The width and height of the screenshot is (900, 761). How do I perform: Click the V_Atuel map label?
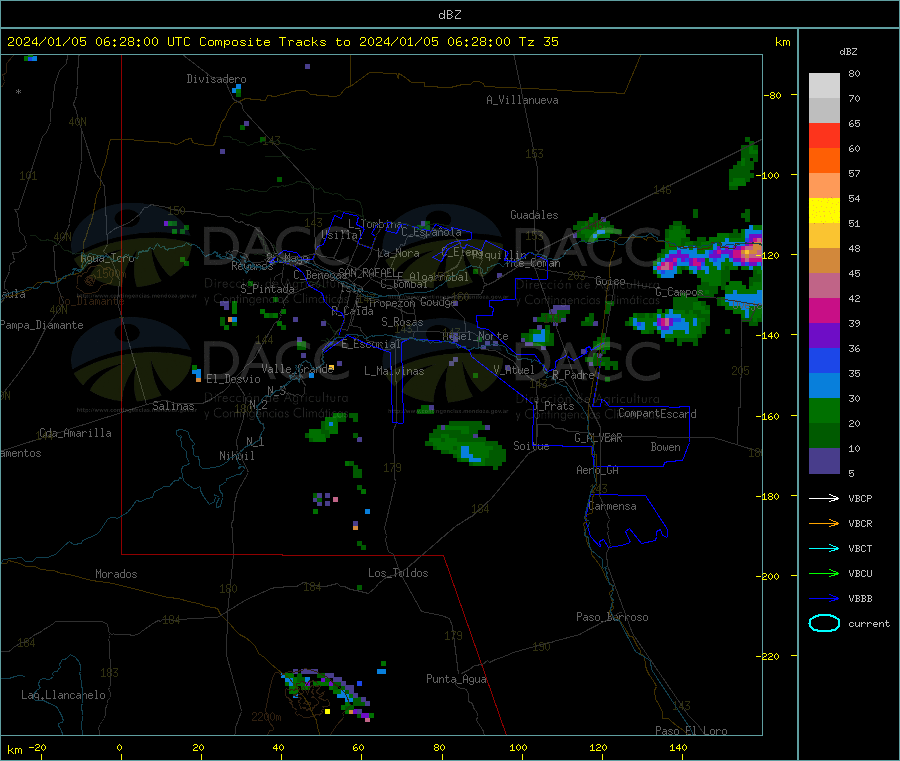pos(514,370)
